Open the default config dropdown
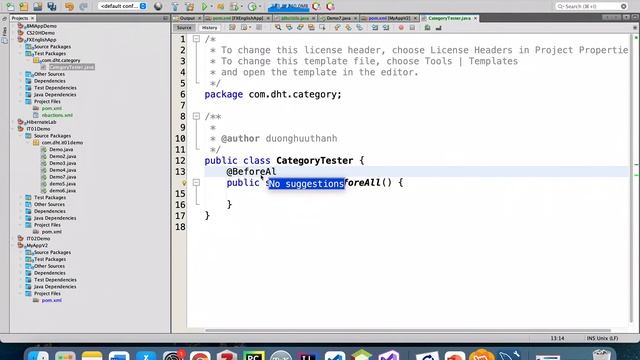 pyautogui.click(x=122, y=6)
